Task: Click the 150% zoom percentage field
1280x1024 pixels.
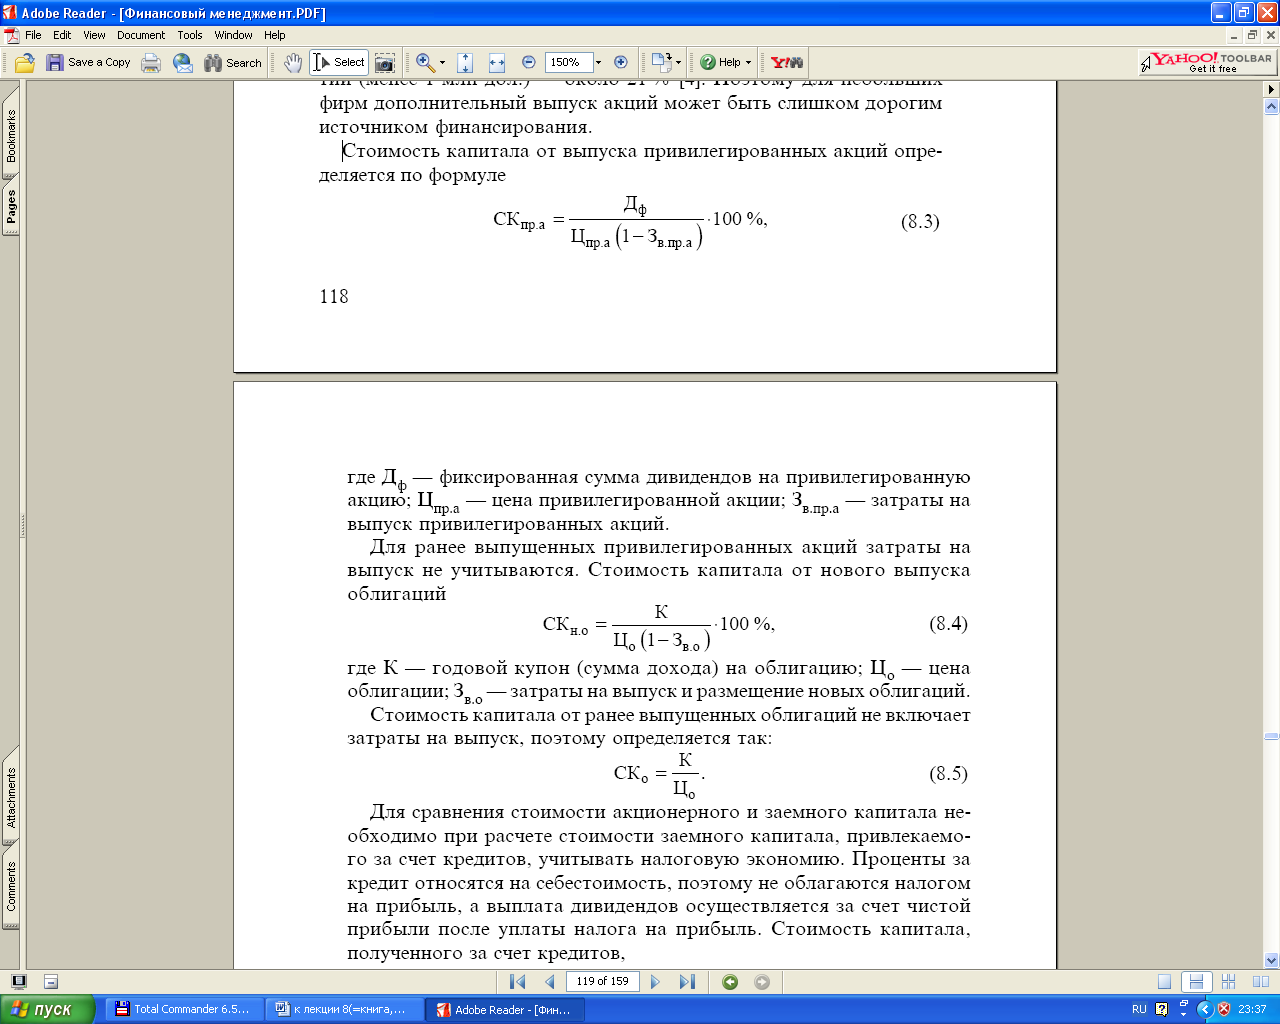Action: (x=569, y=62)
